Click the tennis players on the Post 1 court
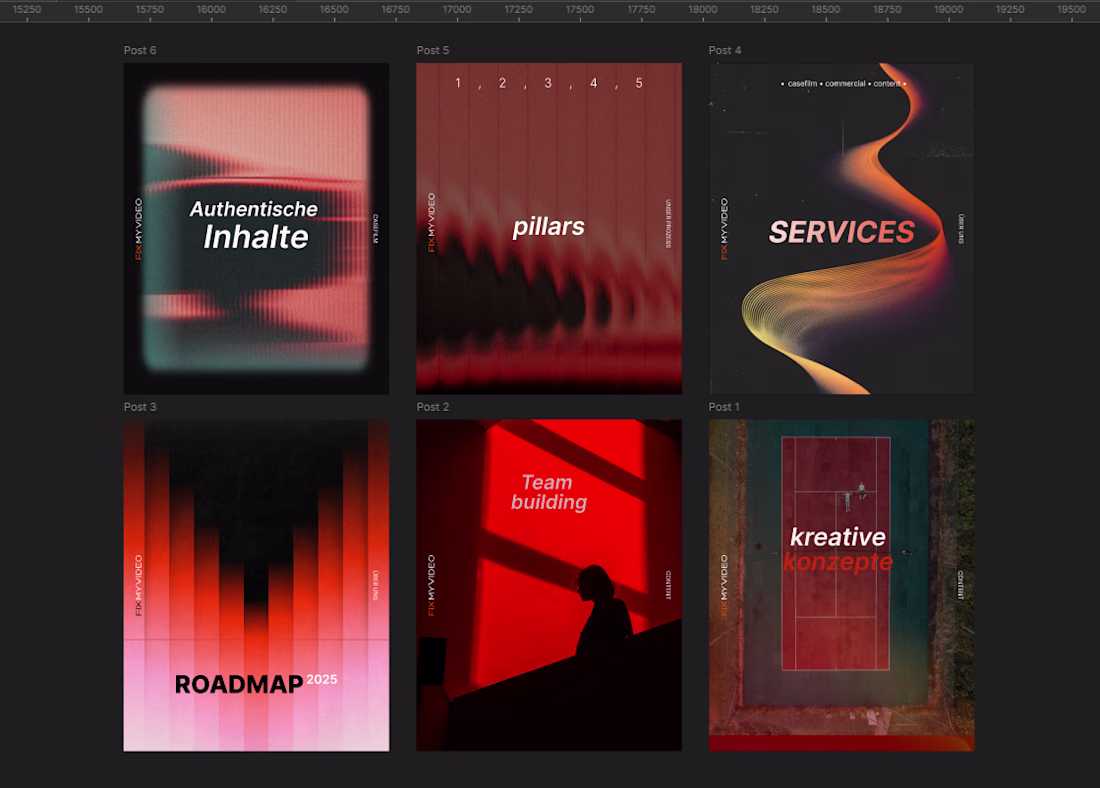The width and height of the screenshot is (1100, 788). click(x=854, y=495)
